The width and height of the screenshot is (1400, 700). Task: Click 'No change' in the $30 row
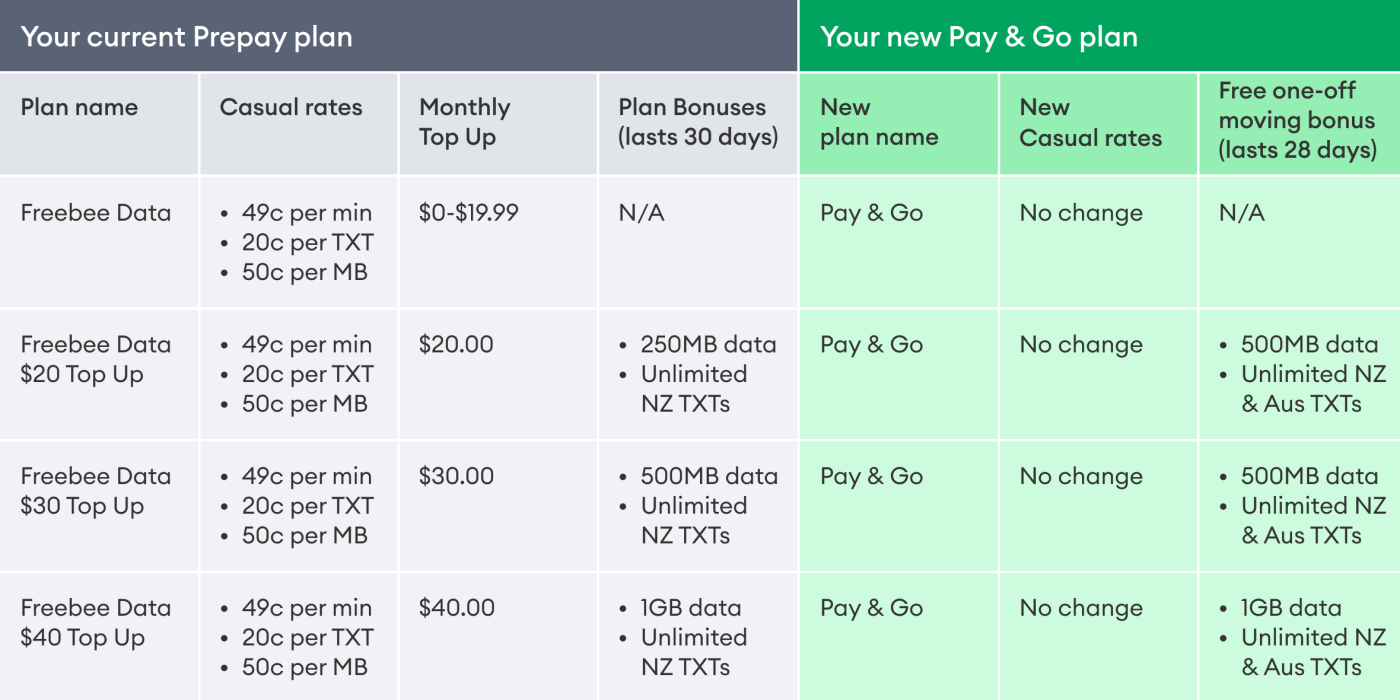pos(1081,476)
